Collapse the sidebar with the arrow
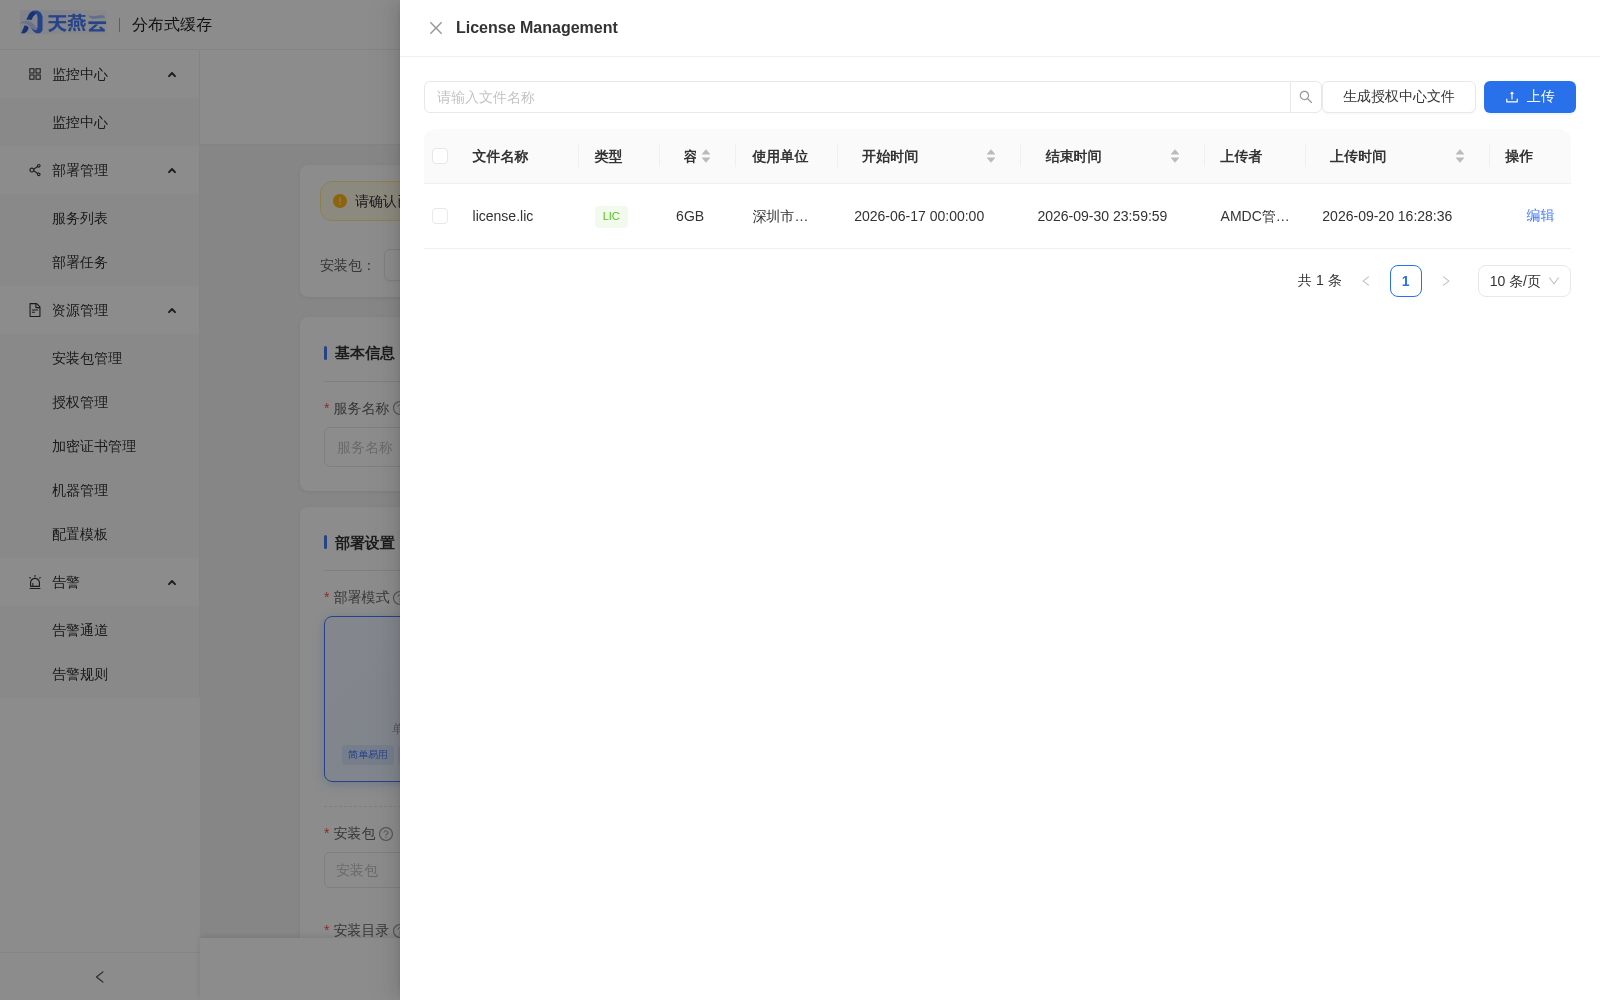Viewport: 1600px width, 1000px height. coord(99,977)
